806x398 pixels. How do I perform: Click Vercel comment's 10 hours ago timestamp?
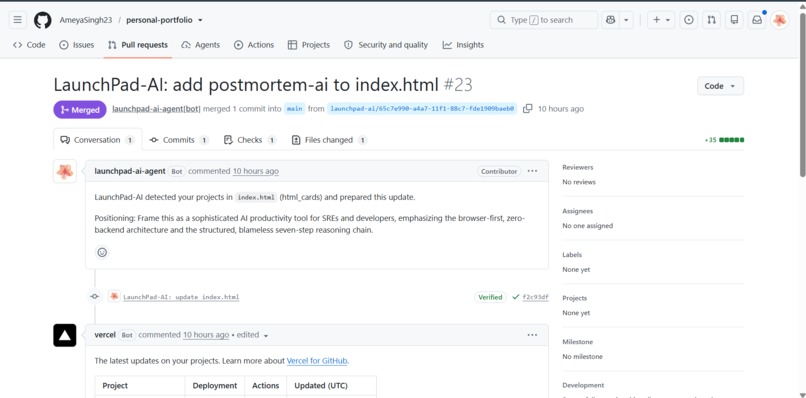[x=206, y=335]
